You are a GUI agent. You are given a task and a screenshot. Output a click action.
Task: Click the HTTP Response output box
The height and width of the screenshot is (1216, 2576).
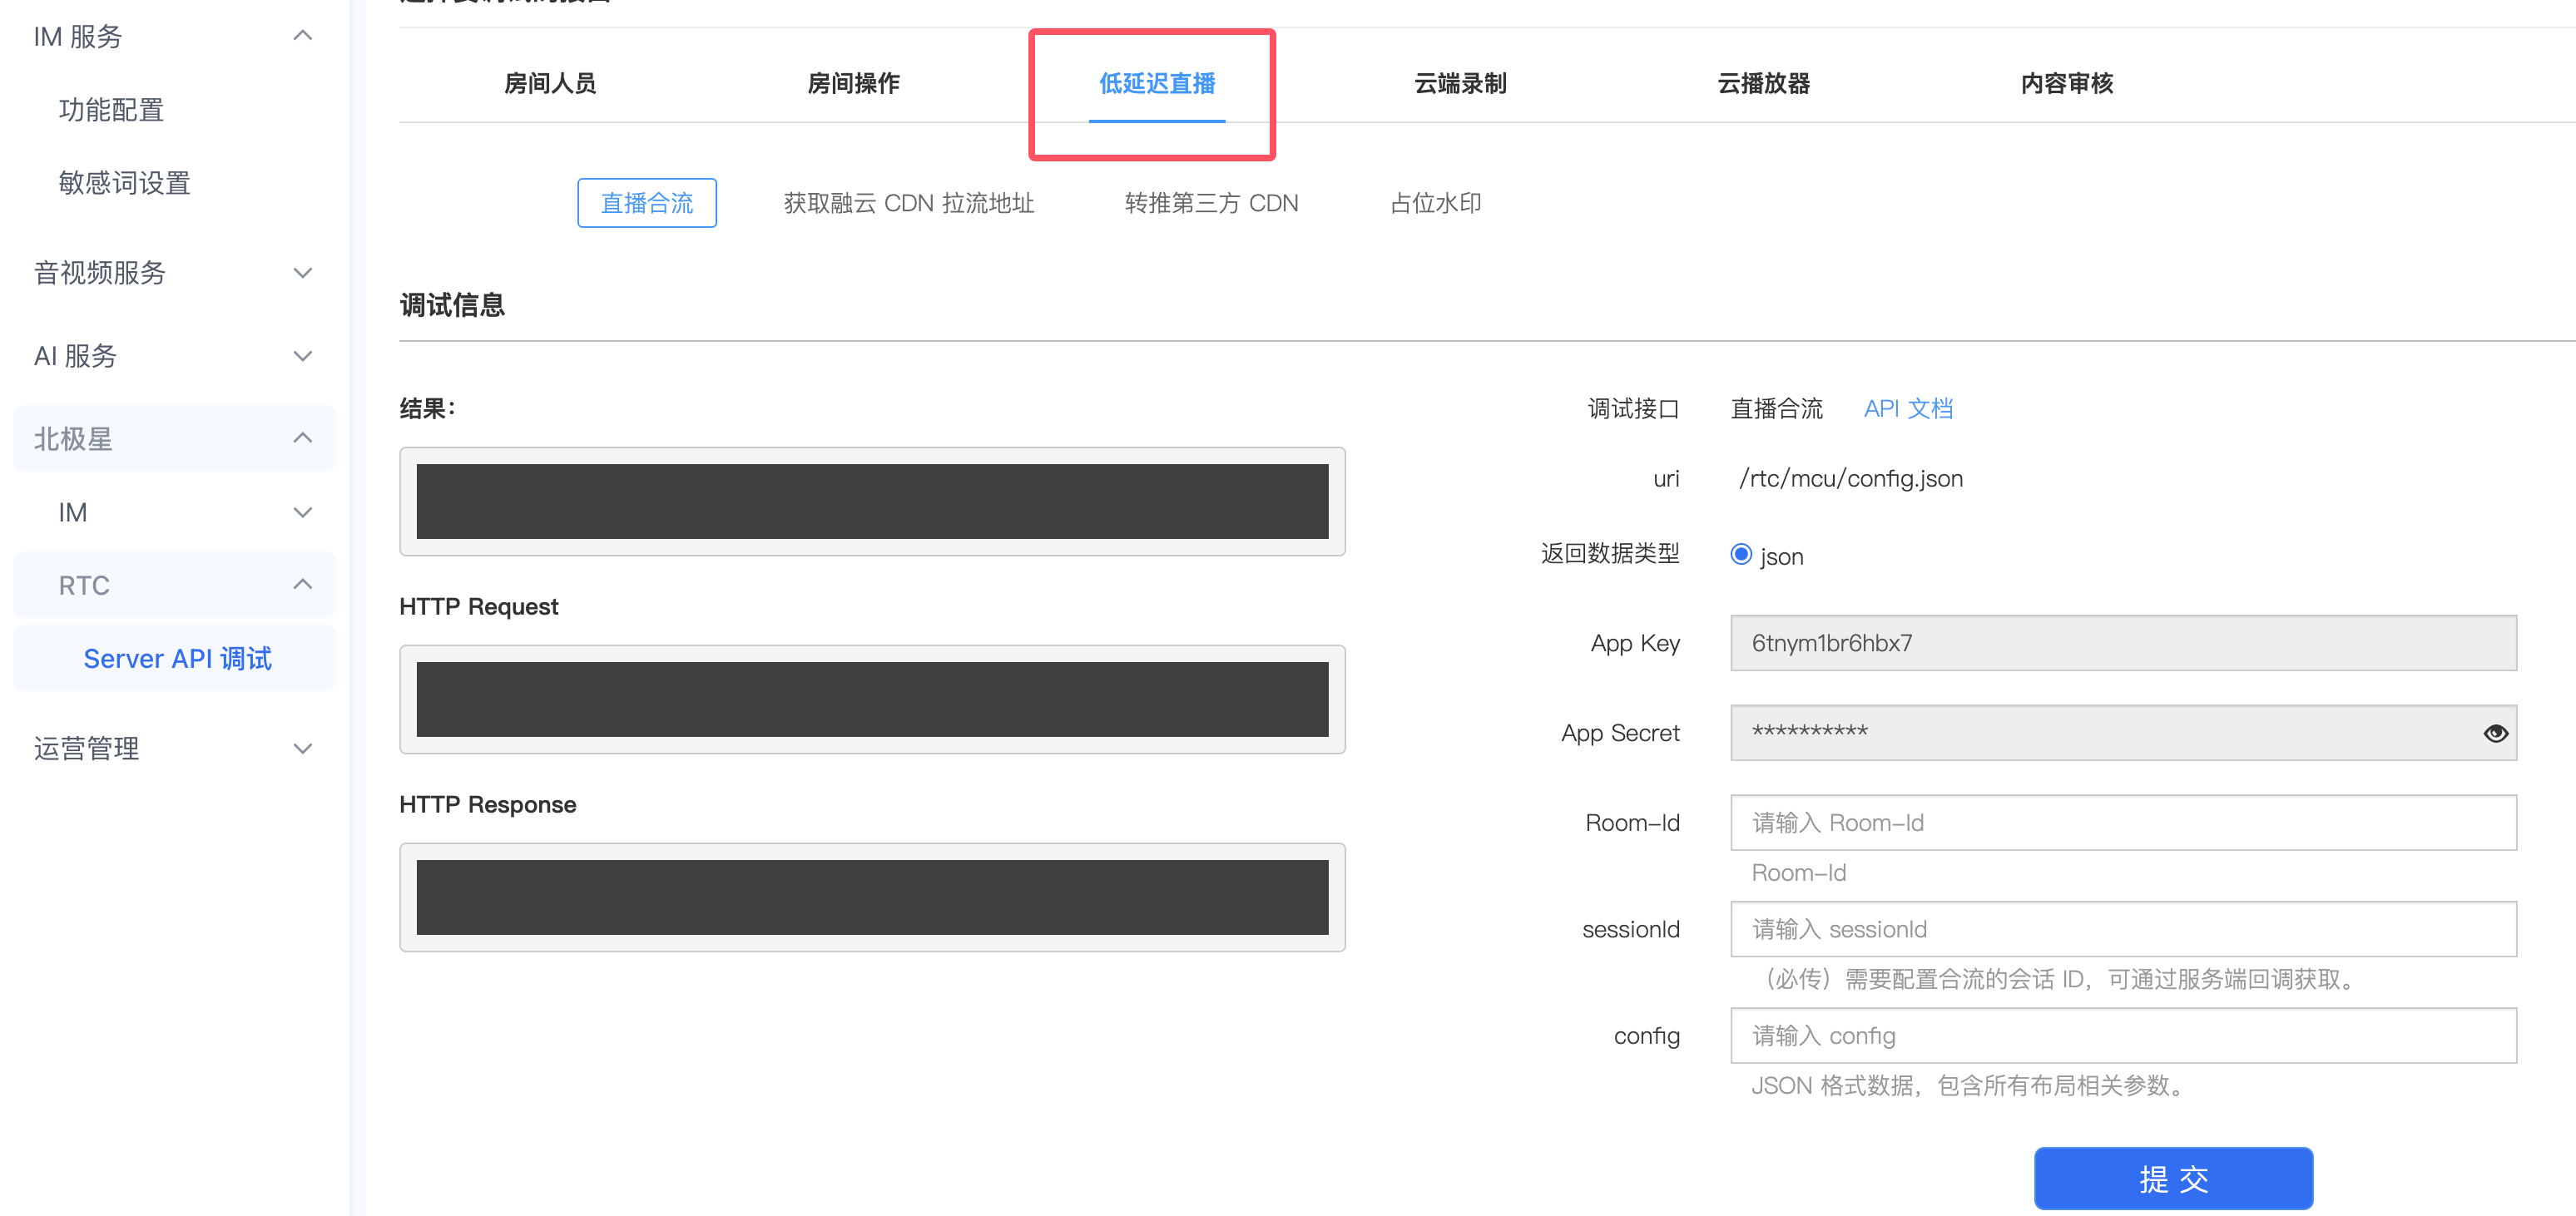[872, 897]
